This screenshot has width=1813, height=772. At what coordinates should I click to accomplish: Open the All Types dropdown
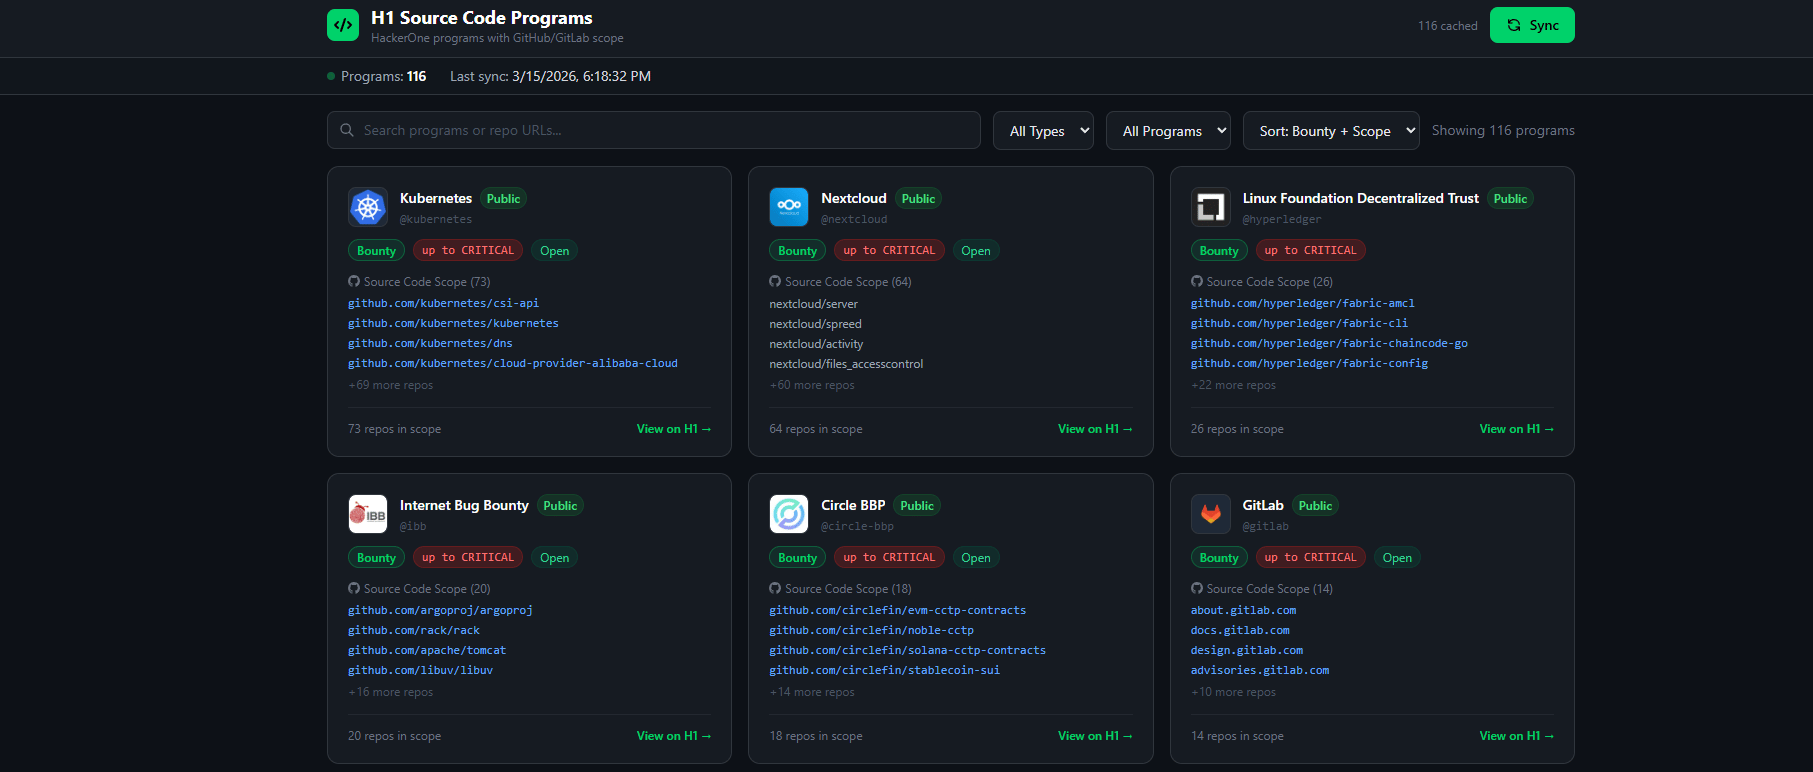[x=1043, y=131]
